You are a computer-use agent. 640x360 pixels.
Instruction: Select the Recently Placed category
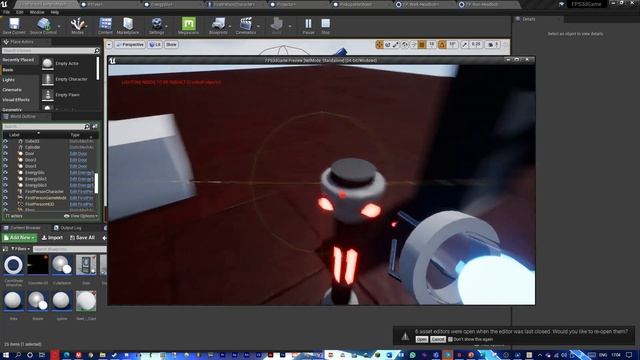pos(19,60)
